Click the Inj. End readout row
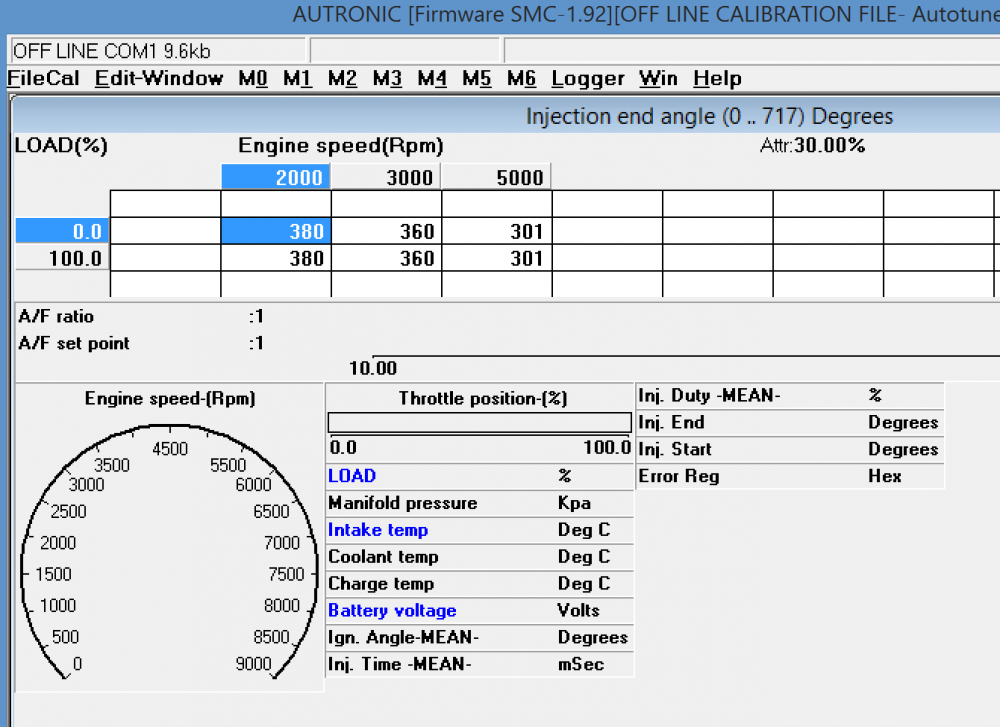Image resolution: width=1000 pixels, height=727 pixels. [x=790, y=422]
